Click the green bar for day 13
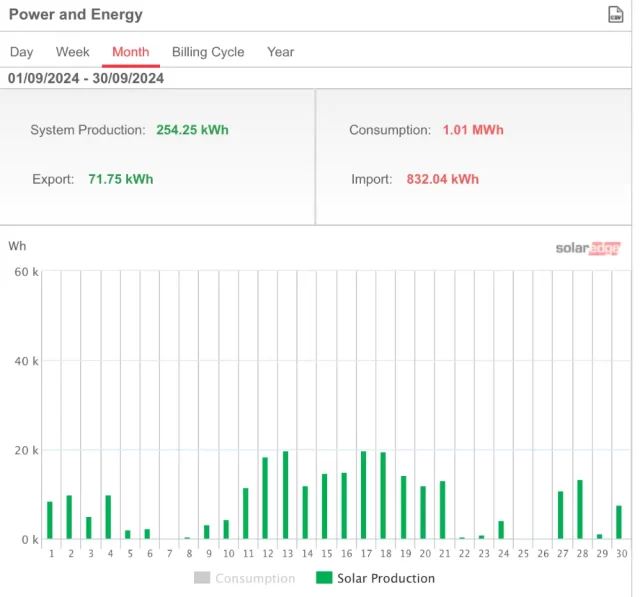Screen dimensions: 640x597 tap(285, 495)
